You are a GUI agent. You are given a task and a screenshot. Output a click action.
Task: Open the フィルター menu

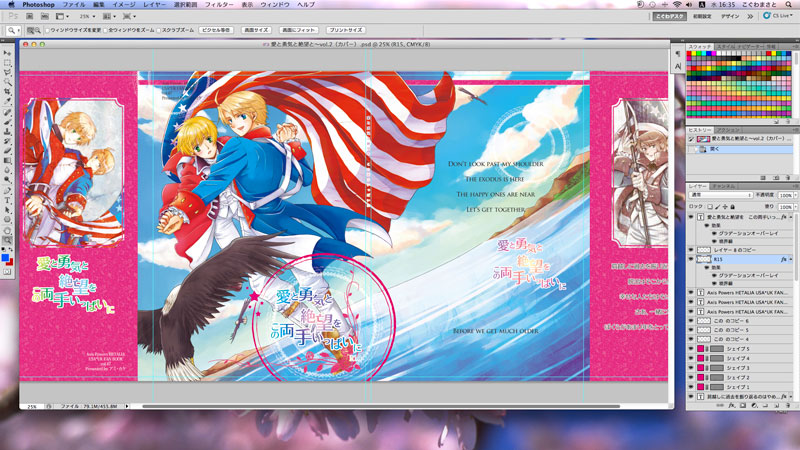pos(219,5)
